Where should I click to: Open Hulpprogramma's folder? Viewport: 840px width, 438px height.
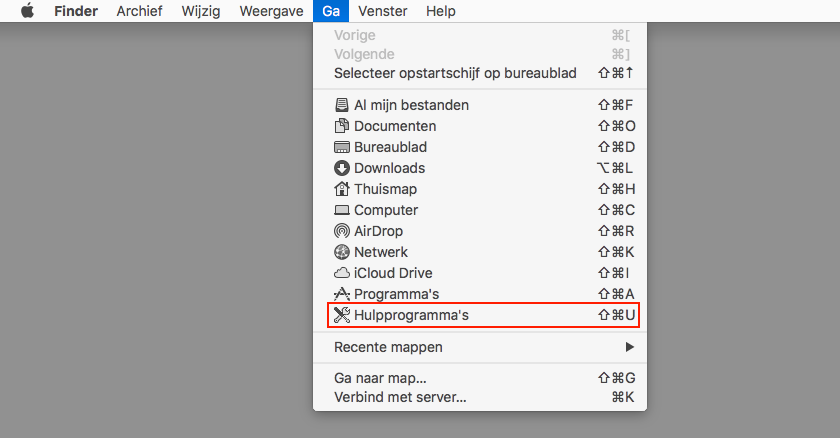pyautogui.click(x=480, y=315)
